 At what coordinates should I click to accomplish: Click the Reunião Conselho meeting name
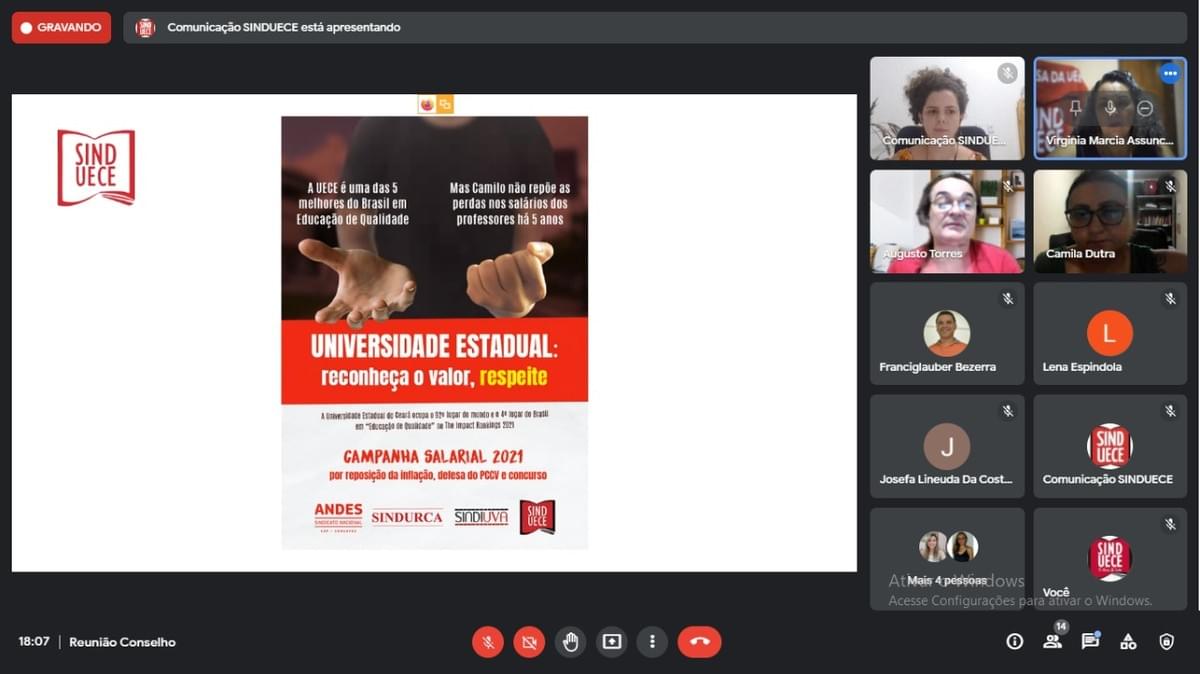[122, 642]
